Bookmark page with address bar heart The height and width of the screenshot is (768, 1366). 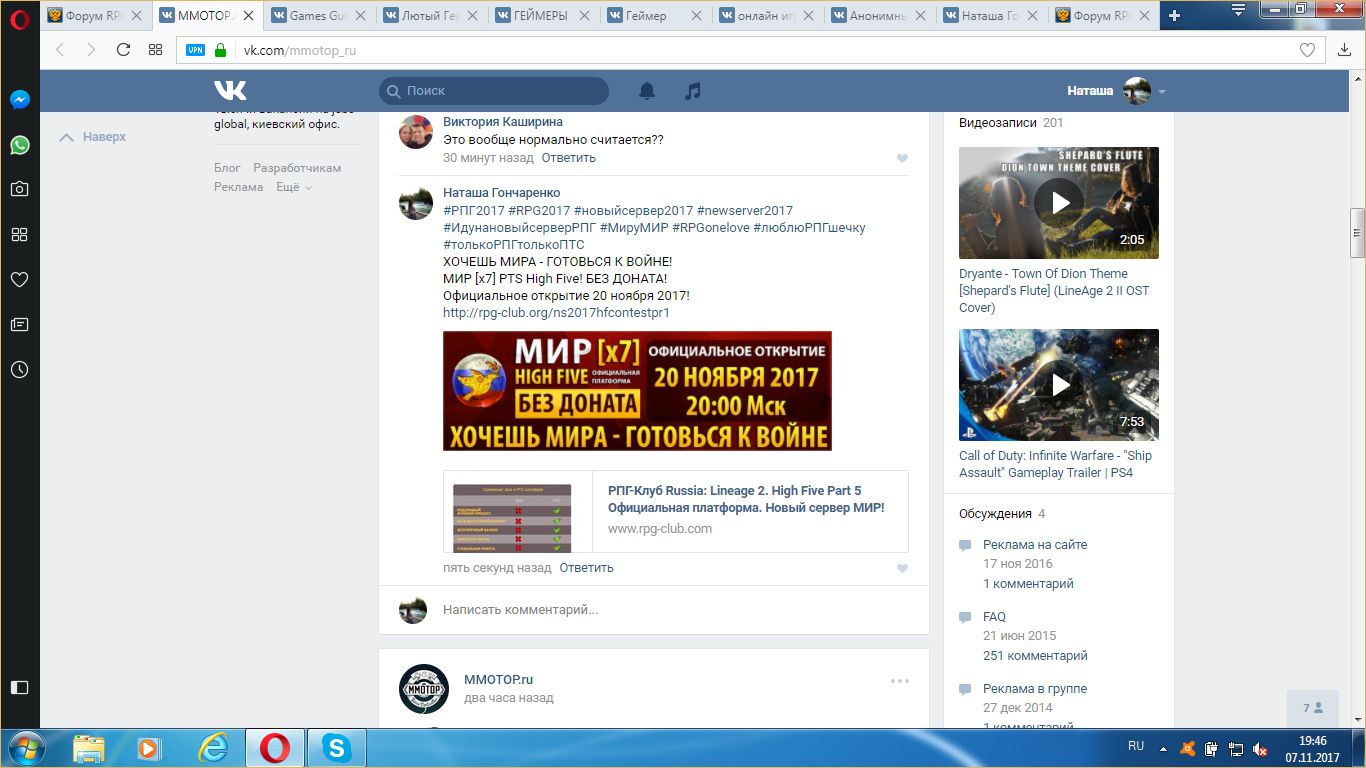(1307, 50)
